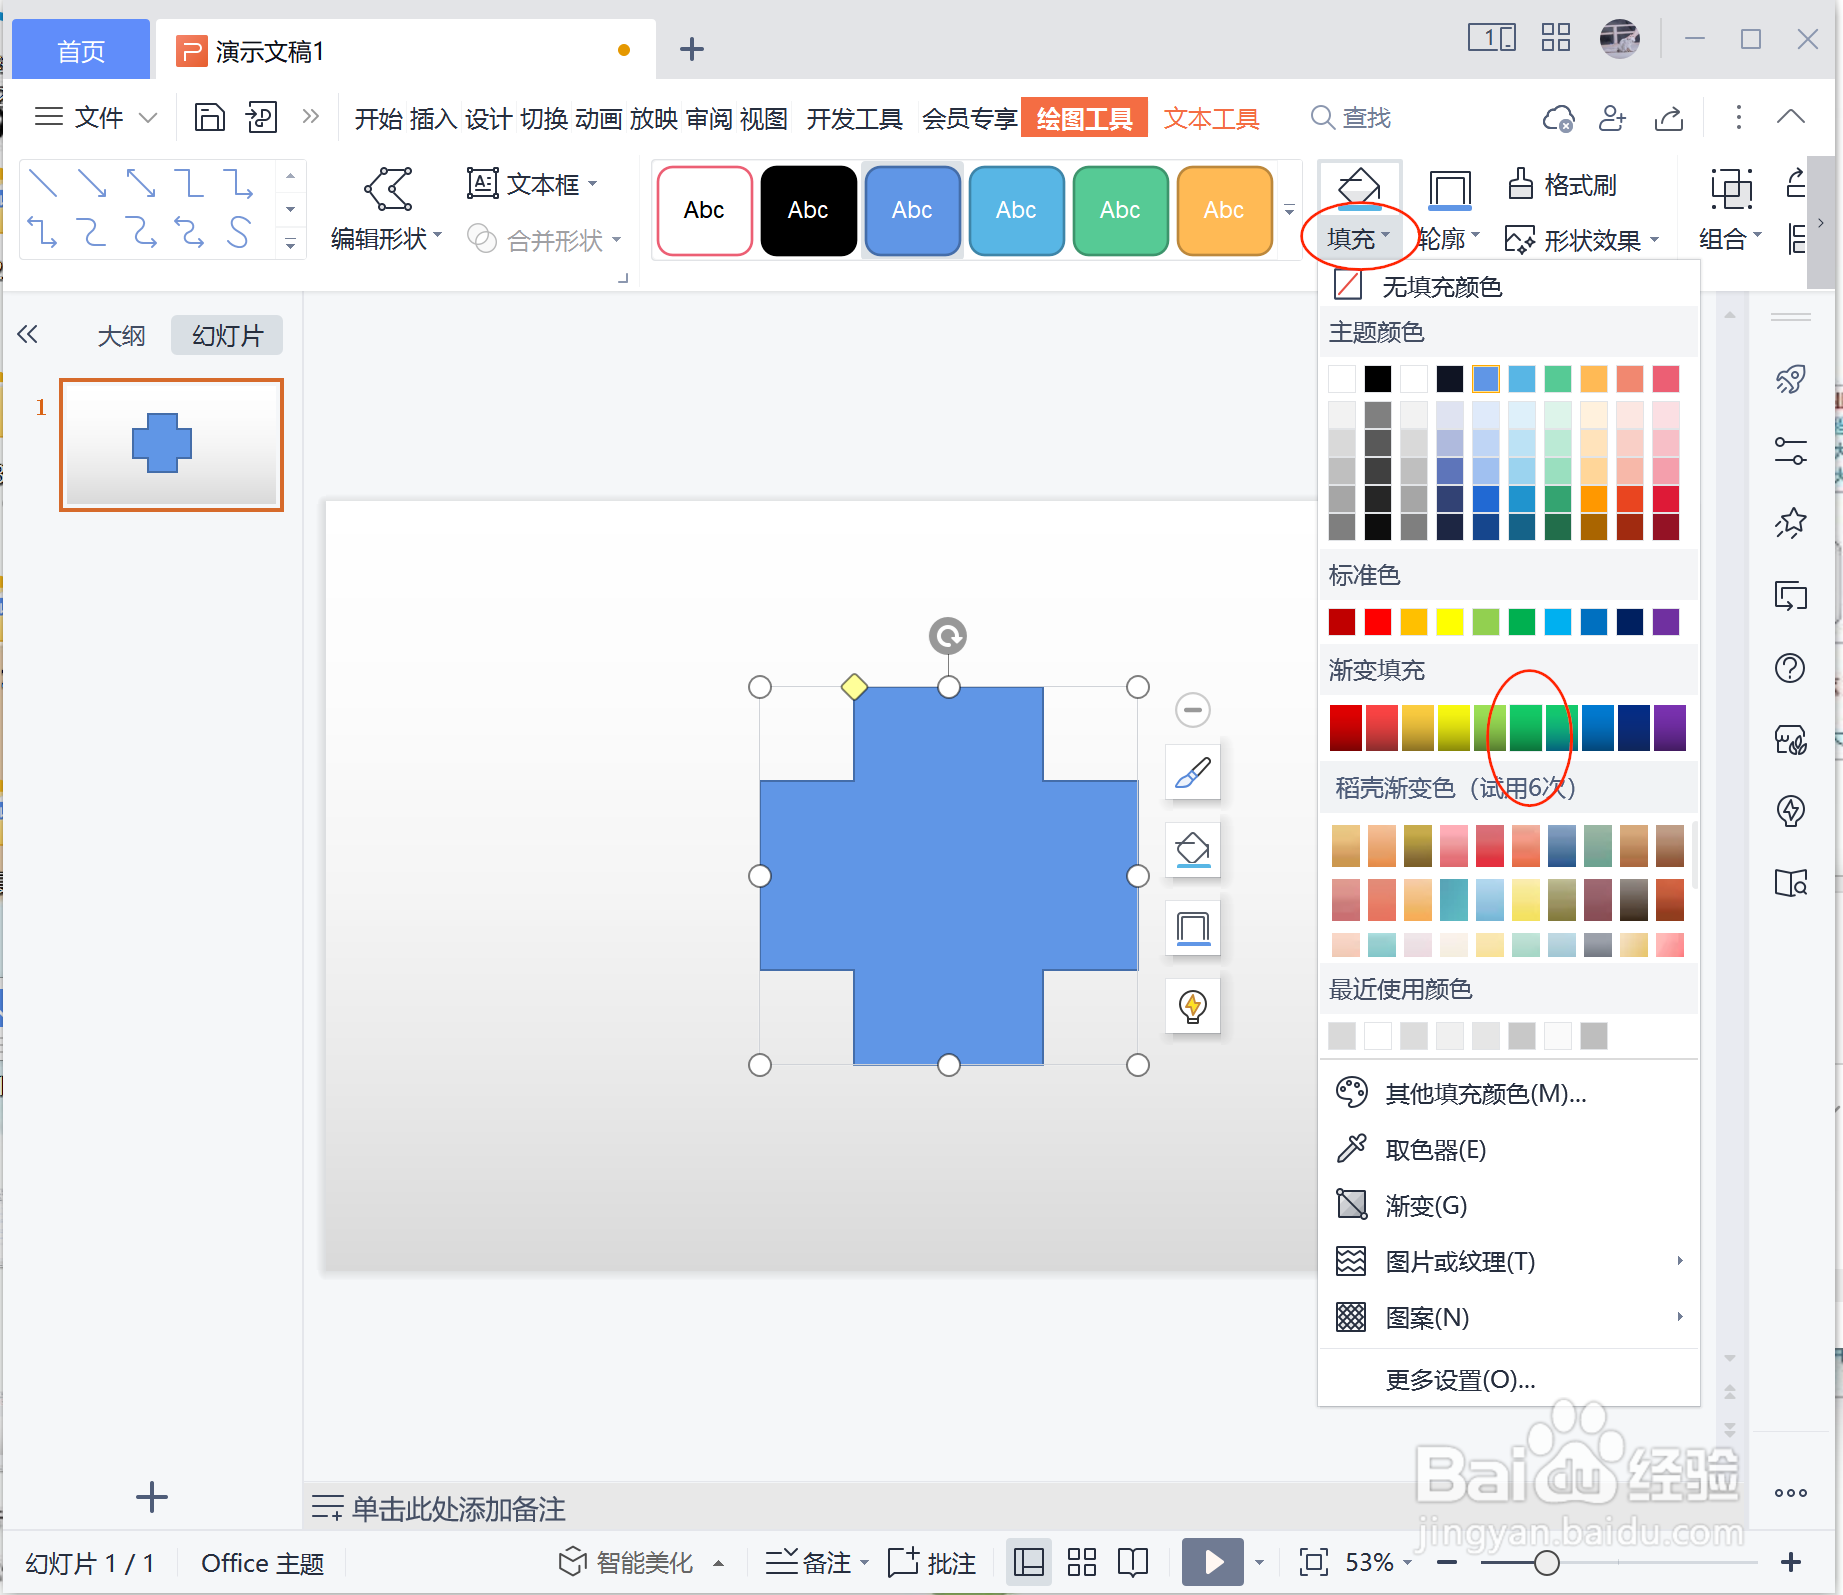Viewport: 1843px width, 1595px height.
Task: Open the File (文件) menu dropdown
Action: [96, 117]
